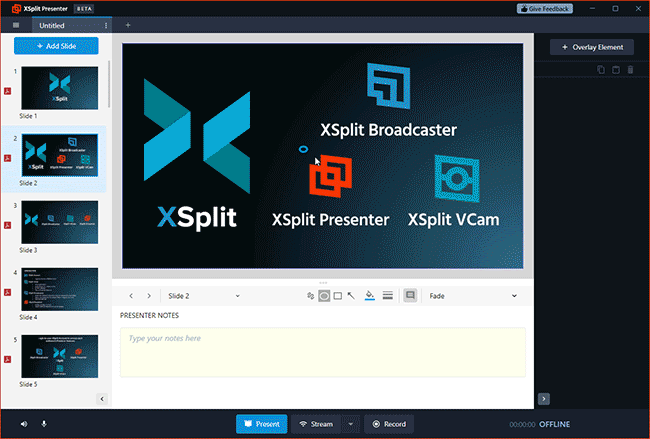This screenshot has width=650, height=439.
Task: Open the Fade transition dropdown
Action: click(473, 296)
